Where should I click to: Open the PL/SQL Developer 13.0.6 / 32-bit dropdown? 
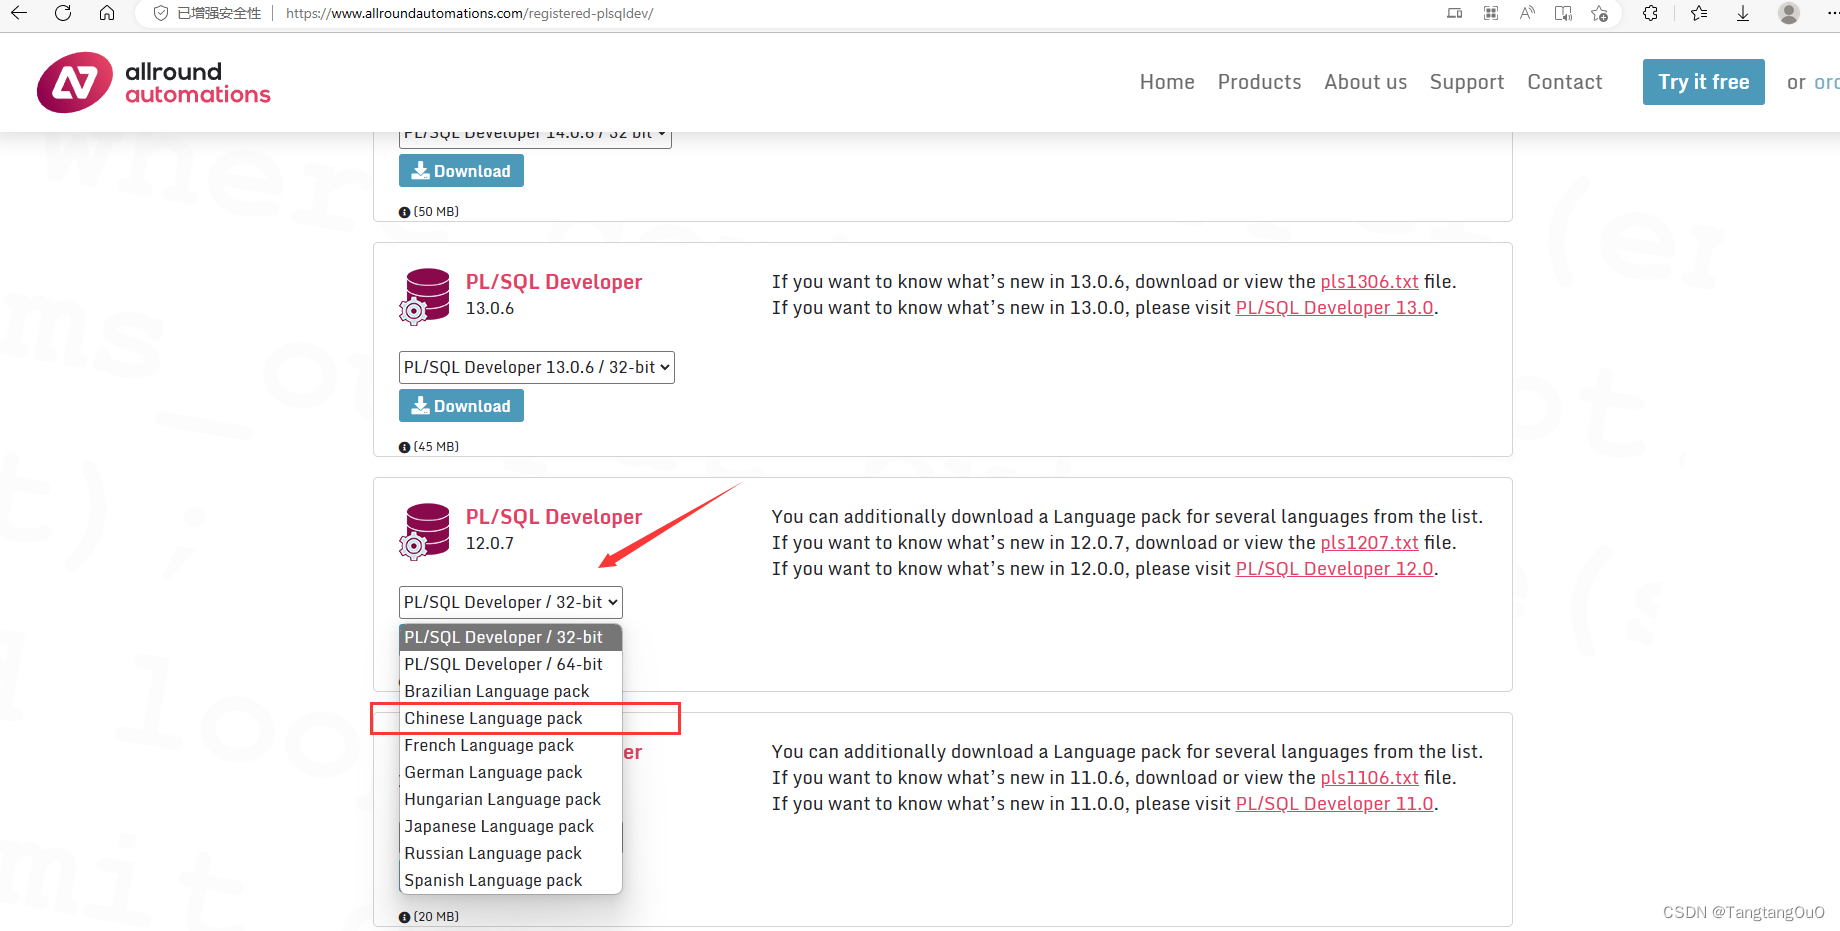click(536, 367)
